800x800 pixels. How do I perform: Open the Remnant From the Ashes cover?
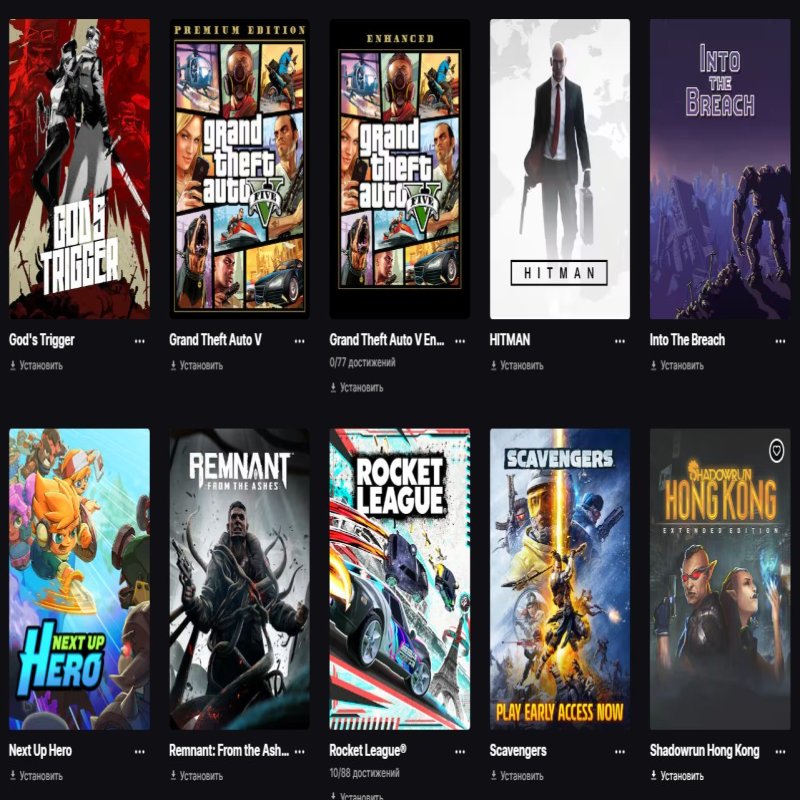[239, 579]
